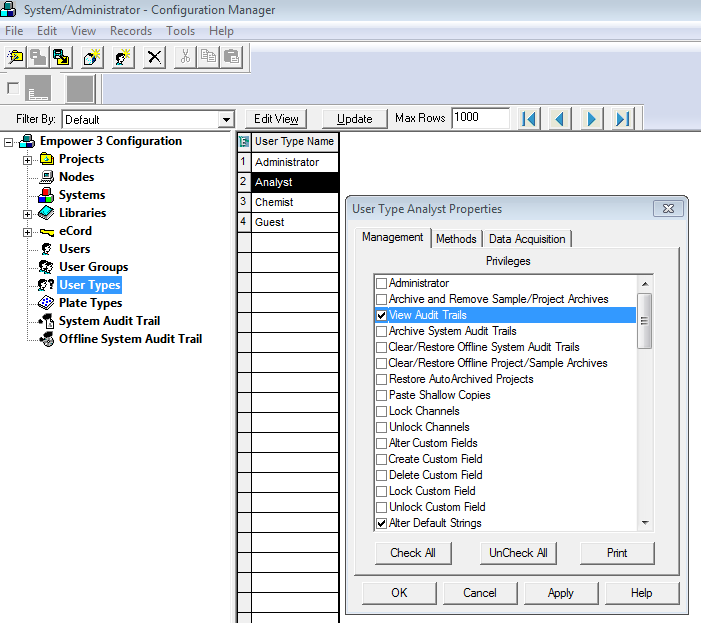Image resolution: width=701 pixels, height=623 pixels.
Task: Expand the eCord tree node
Action: [x=28, y=232]
